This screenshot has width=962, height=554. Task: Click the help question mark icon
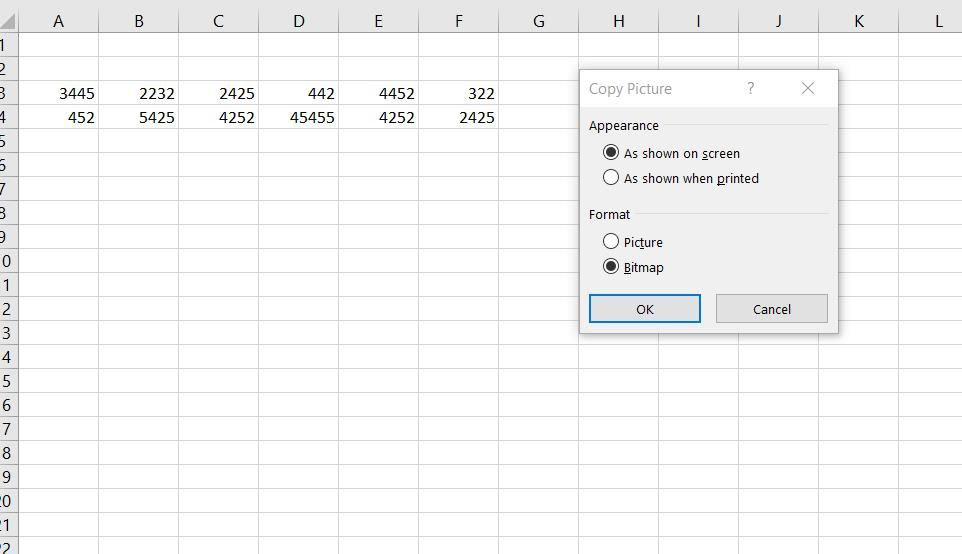pyautogui.click(x=750, y=88)
